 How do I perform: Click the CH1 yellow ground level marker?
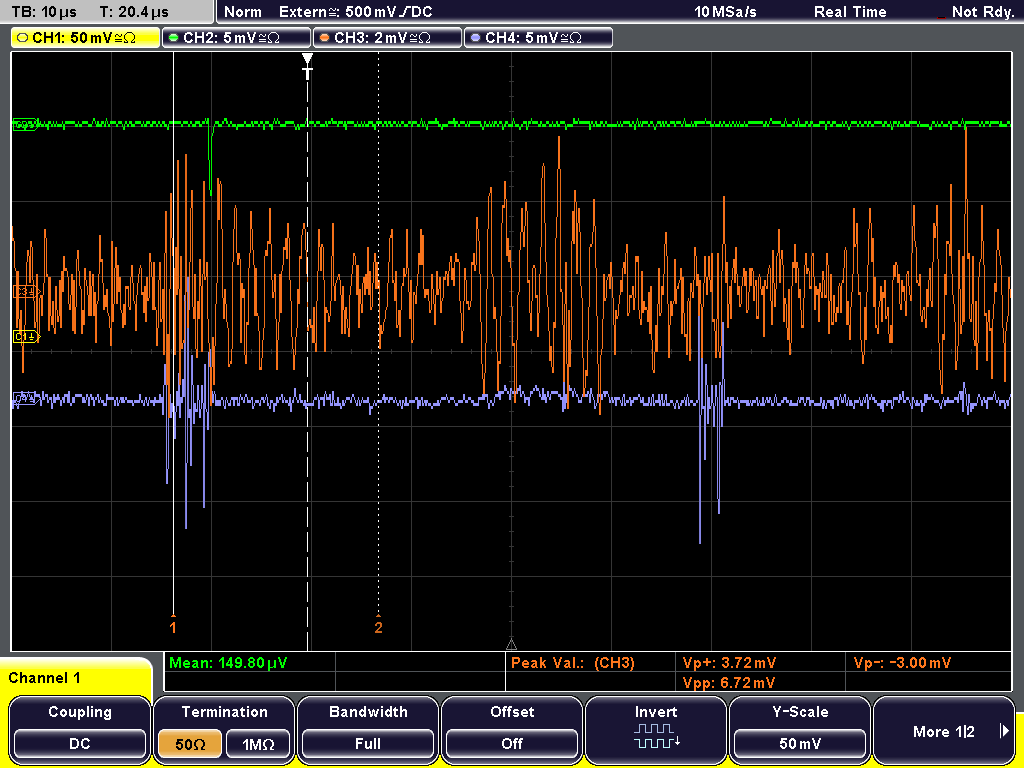coord(27,337)
